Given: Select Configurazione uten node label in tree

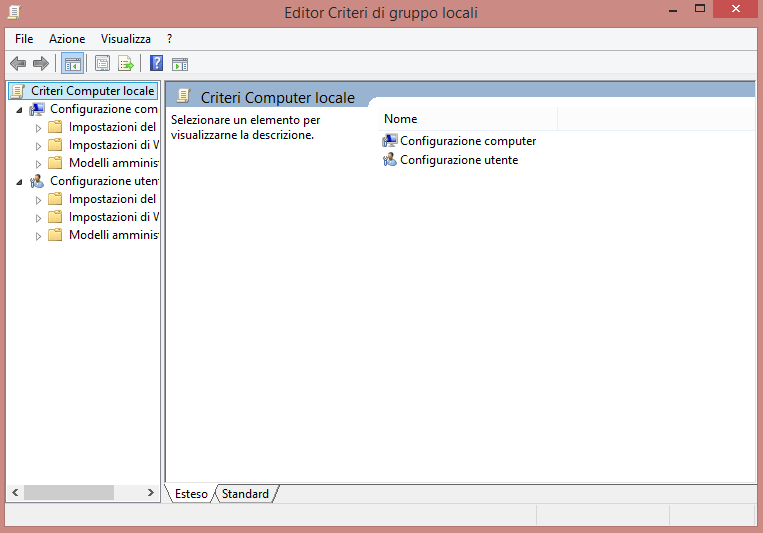Looking at the screenshot, I should tap(104, 181).
